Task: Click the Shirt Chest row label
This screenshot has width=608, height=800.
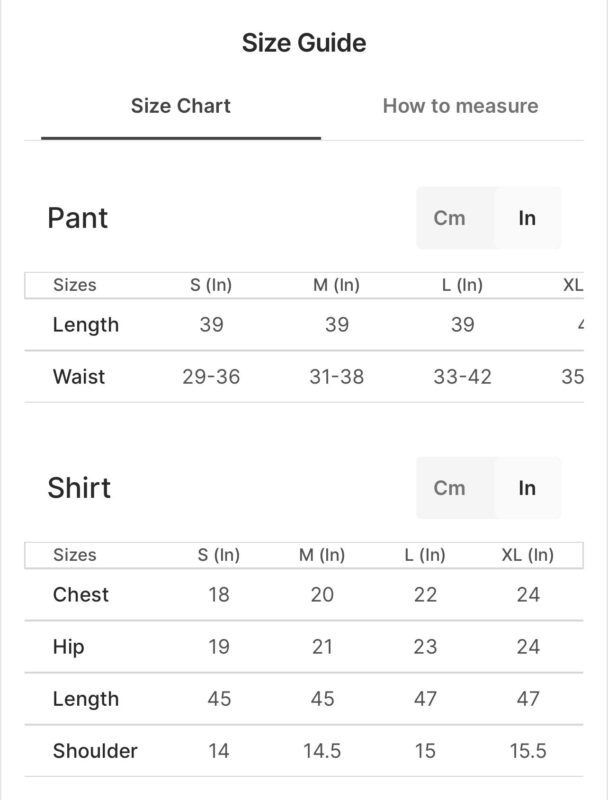Action: [x=81, y=595]
